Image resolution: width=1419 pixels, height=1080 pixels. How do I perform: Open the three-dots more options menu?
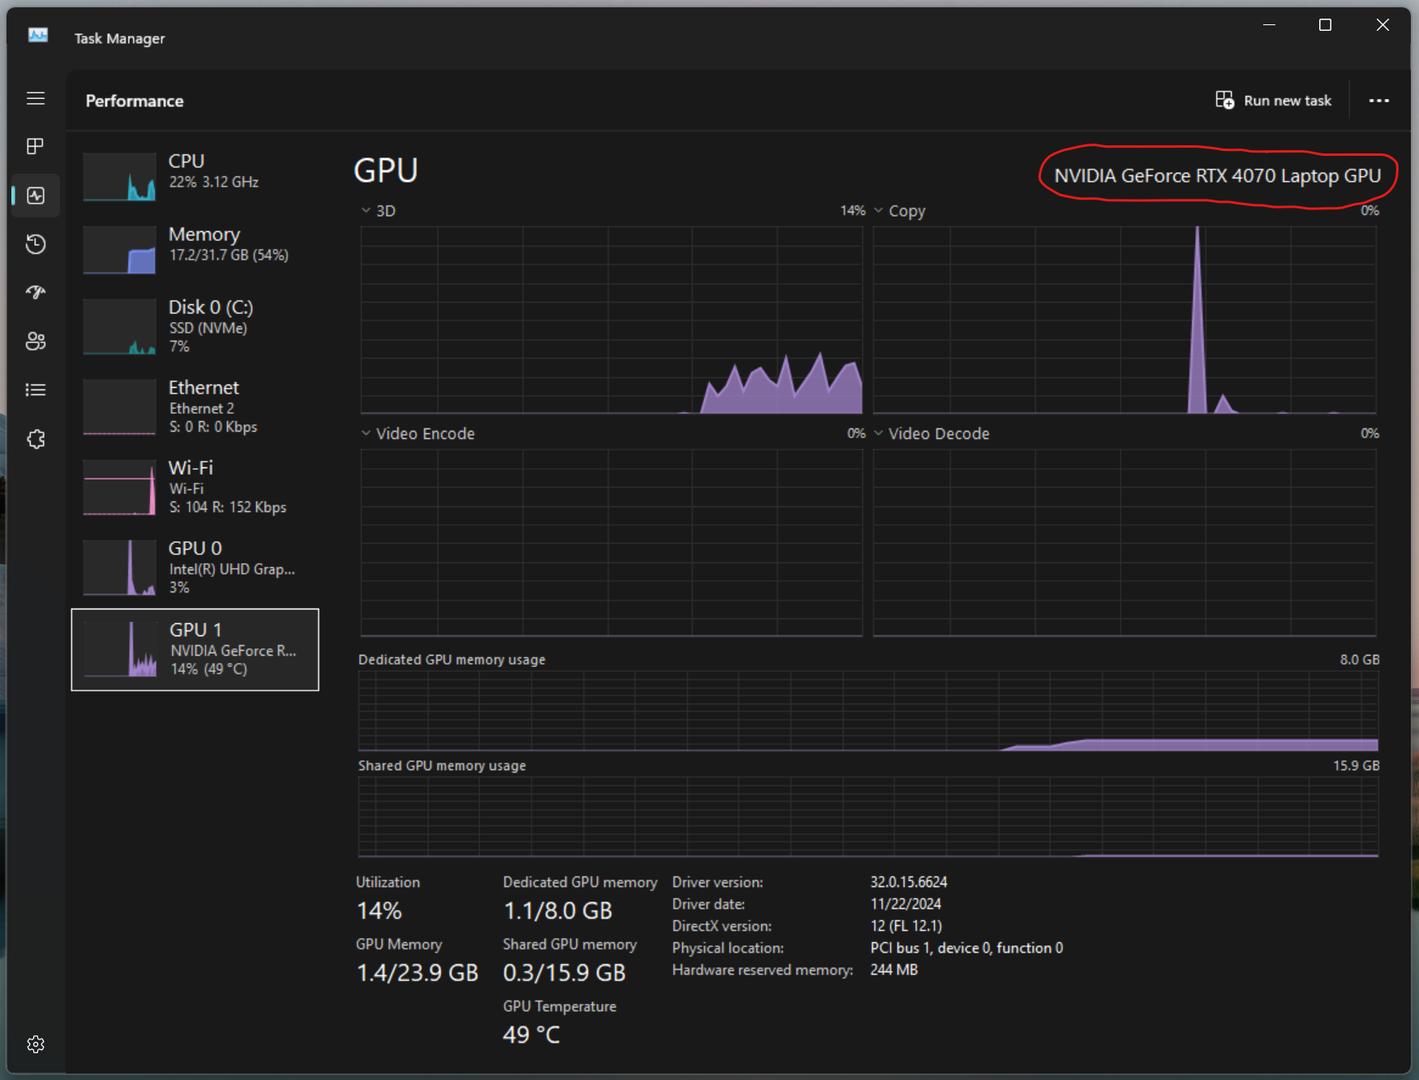[1379, 100]
